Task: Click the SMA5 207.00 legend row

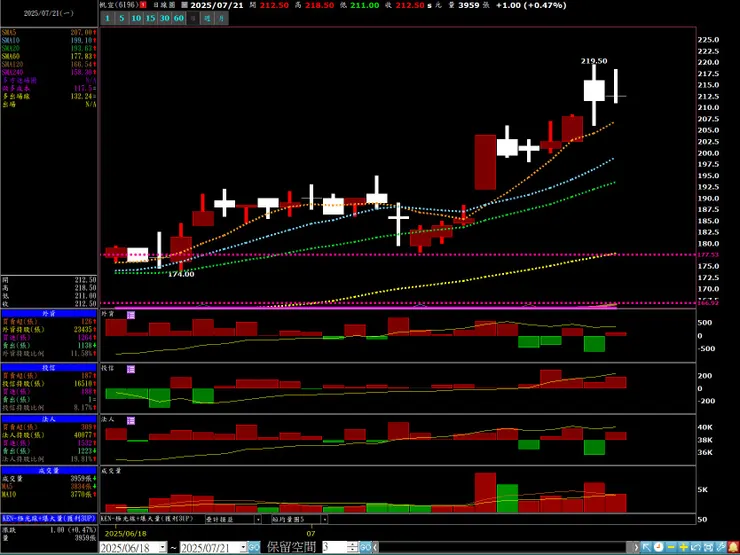Action: point(49,32)
